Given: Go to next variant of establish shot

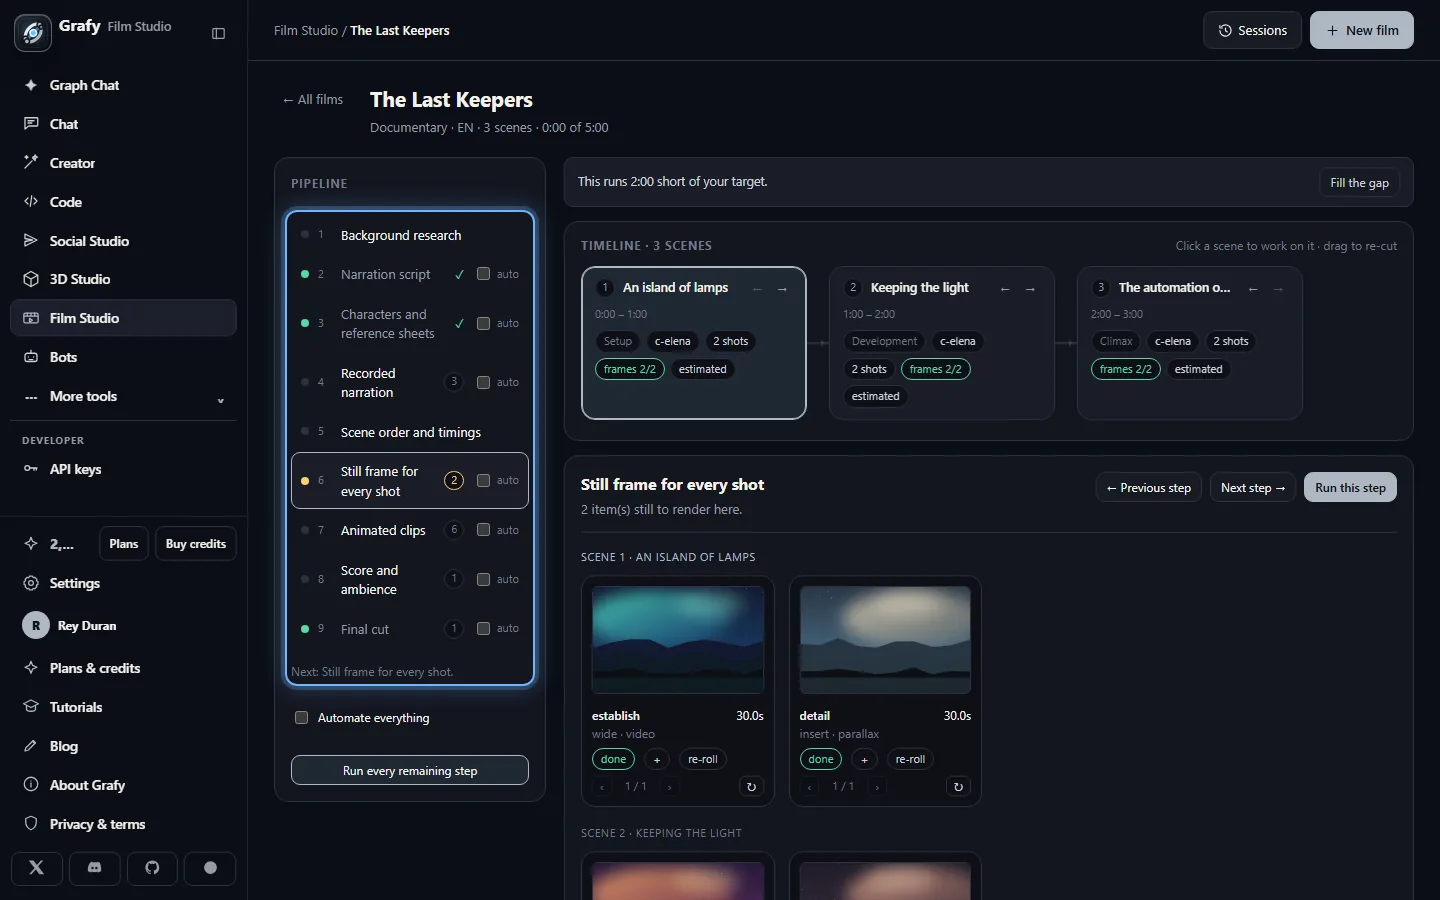Looking at the screenshot, I should (670, 787).
